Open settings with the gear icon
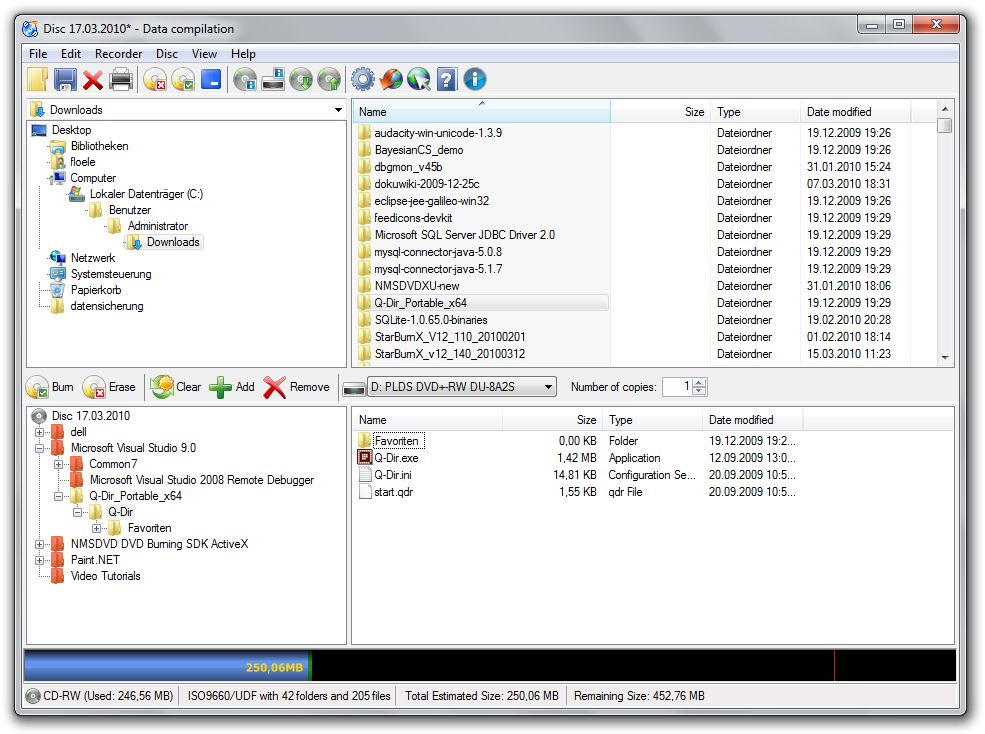Image resolution: width=985 pixels, height=734 pixels. click(x=362, y=80)
